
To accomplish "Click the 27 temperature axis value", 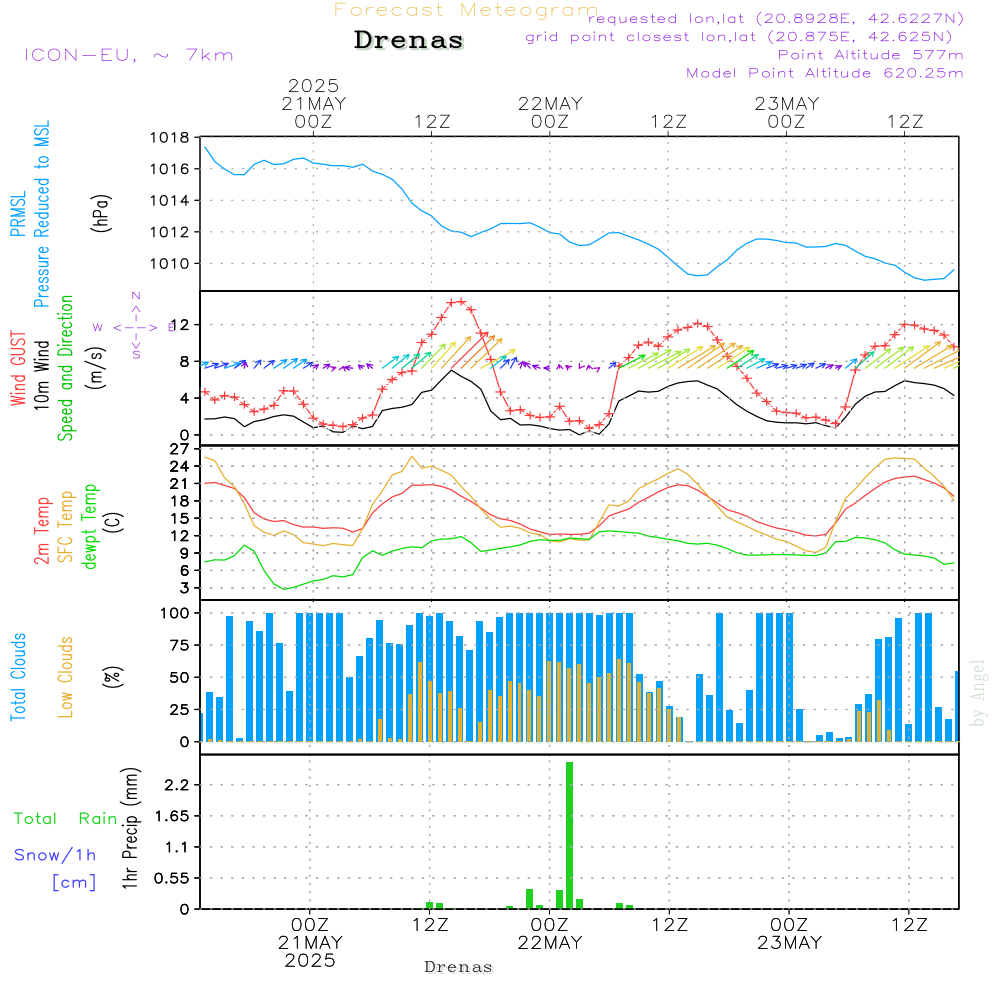I will 180,450.
